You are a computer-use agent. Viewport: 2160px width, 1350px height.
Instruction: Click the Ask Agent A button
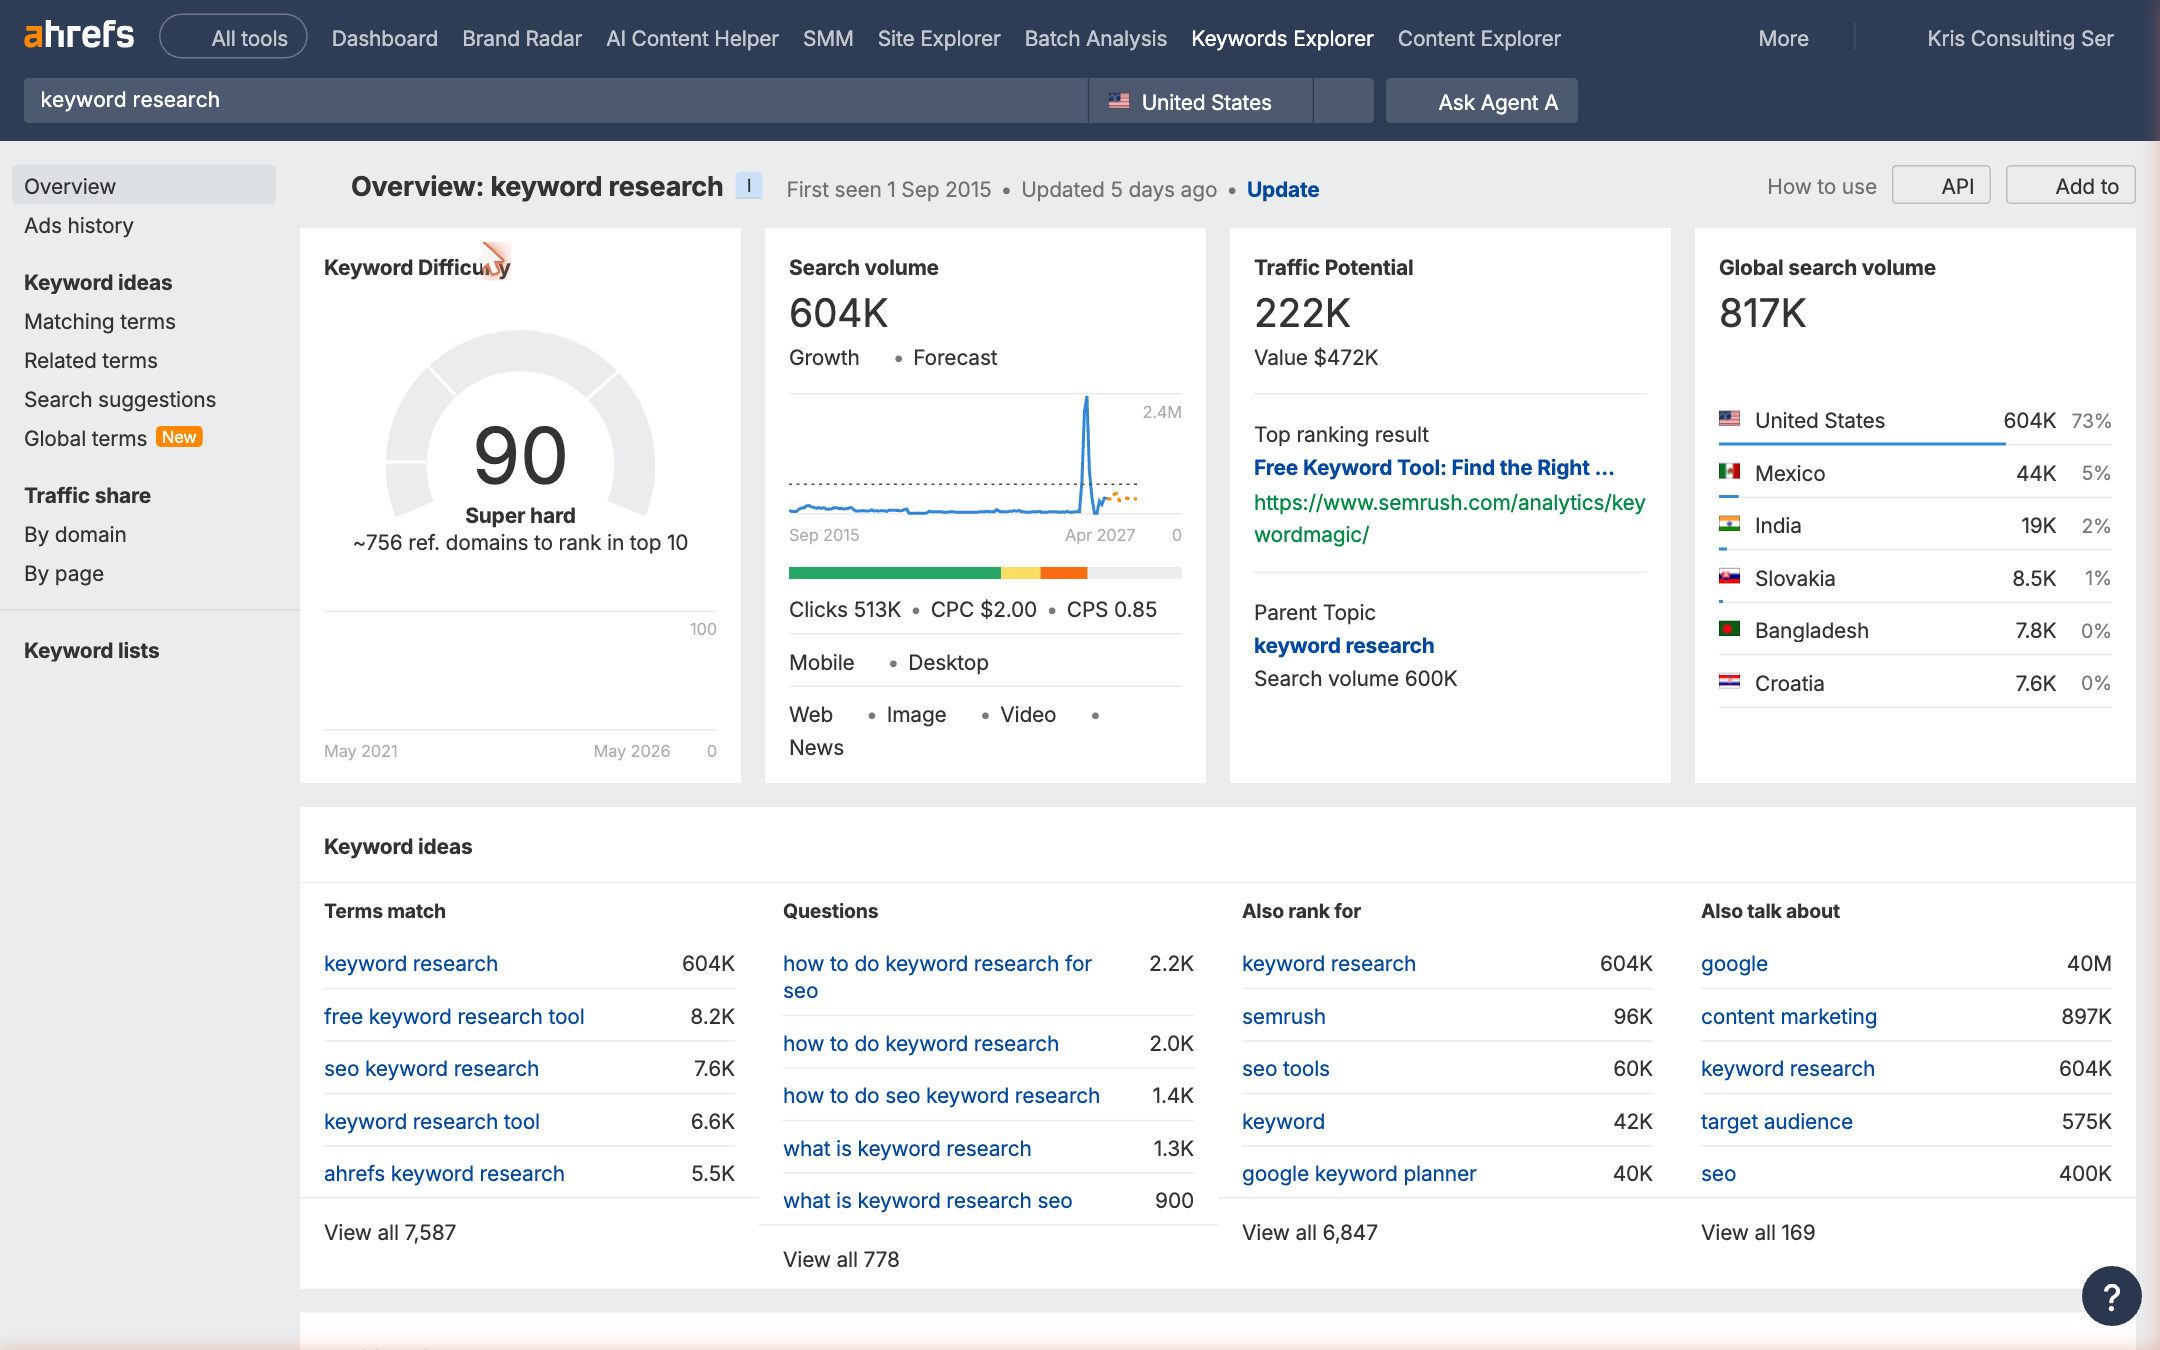point(1482,101)
